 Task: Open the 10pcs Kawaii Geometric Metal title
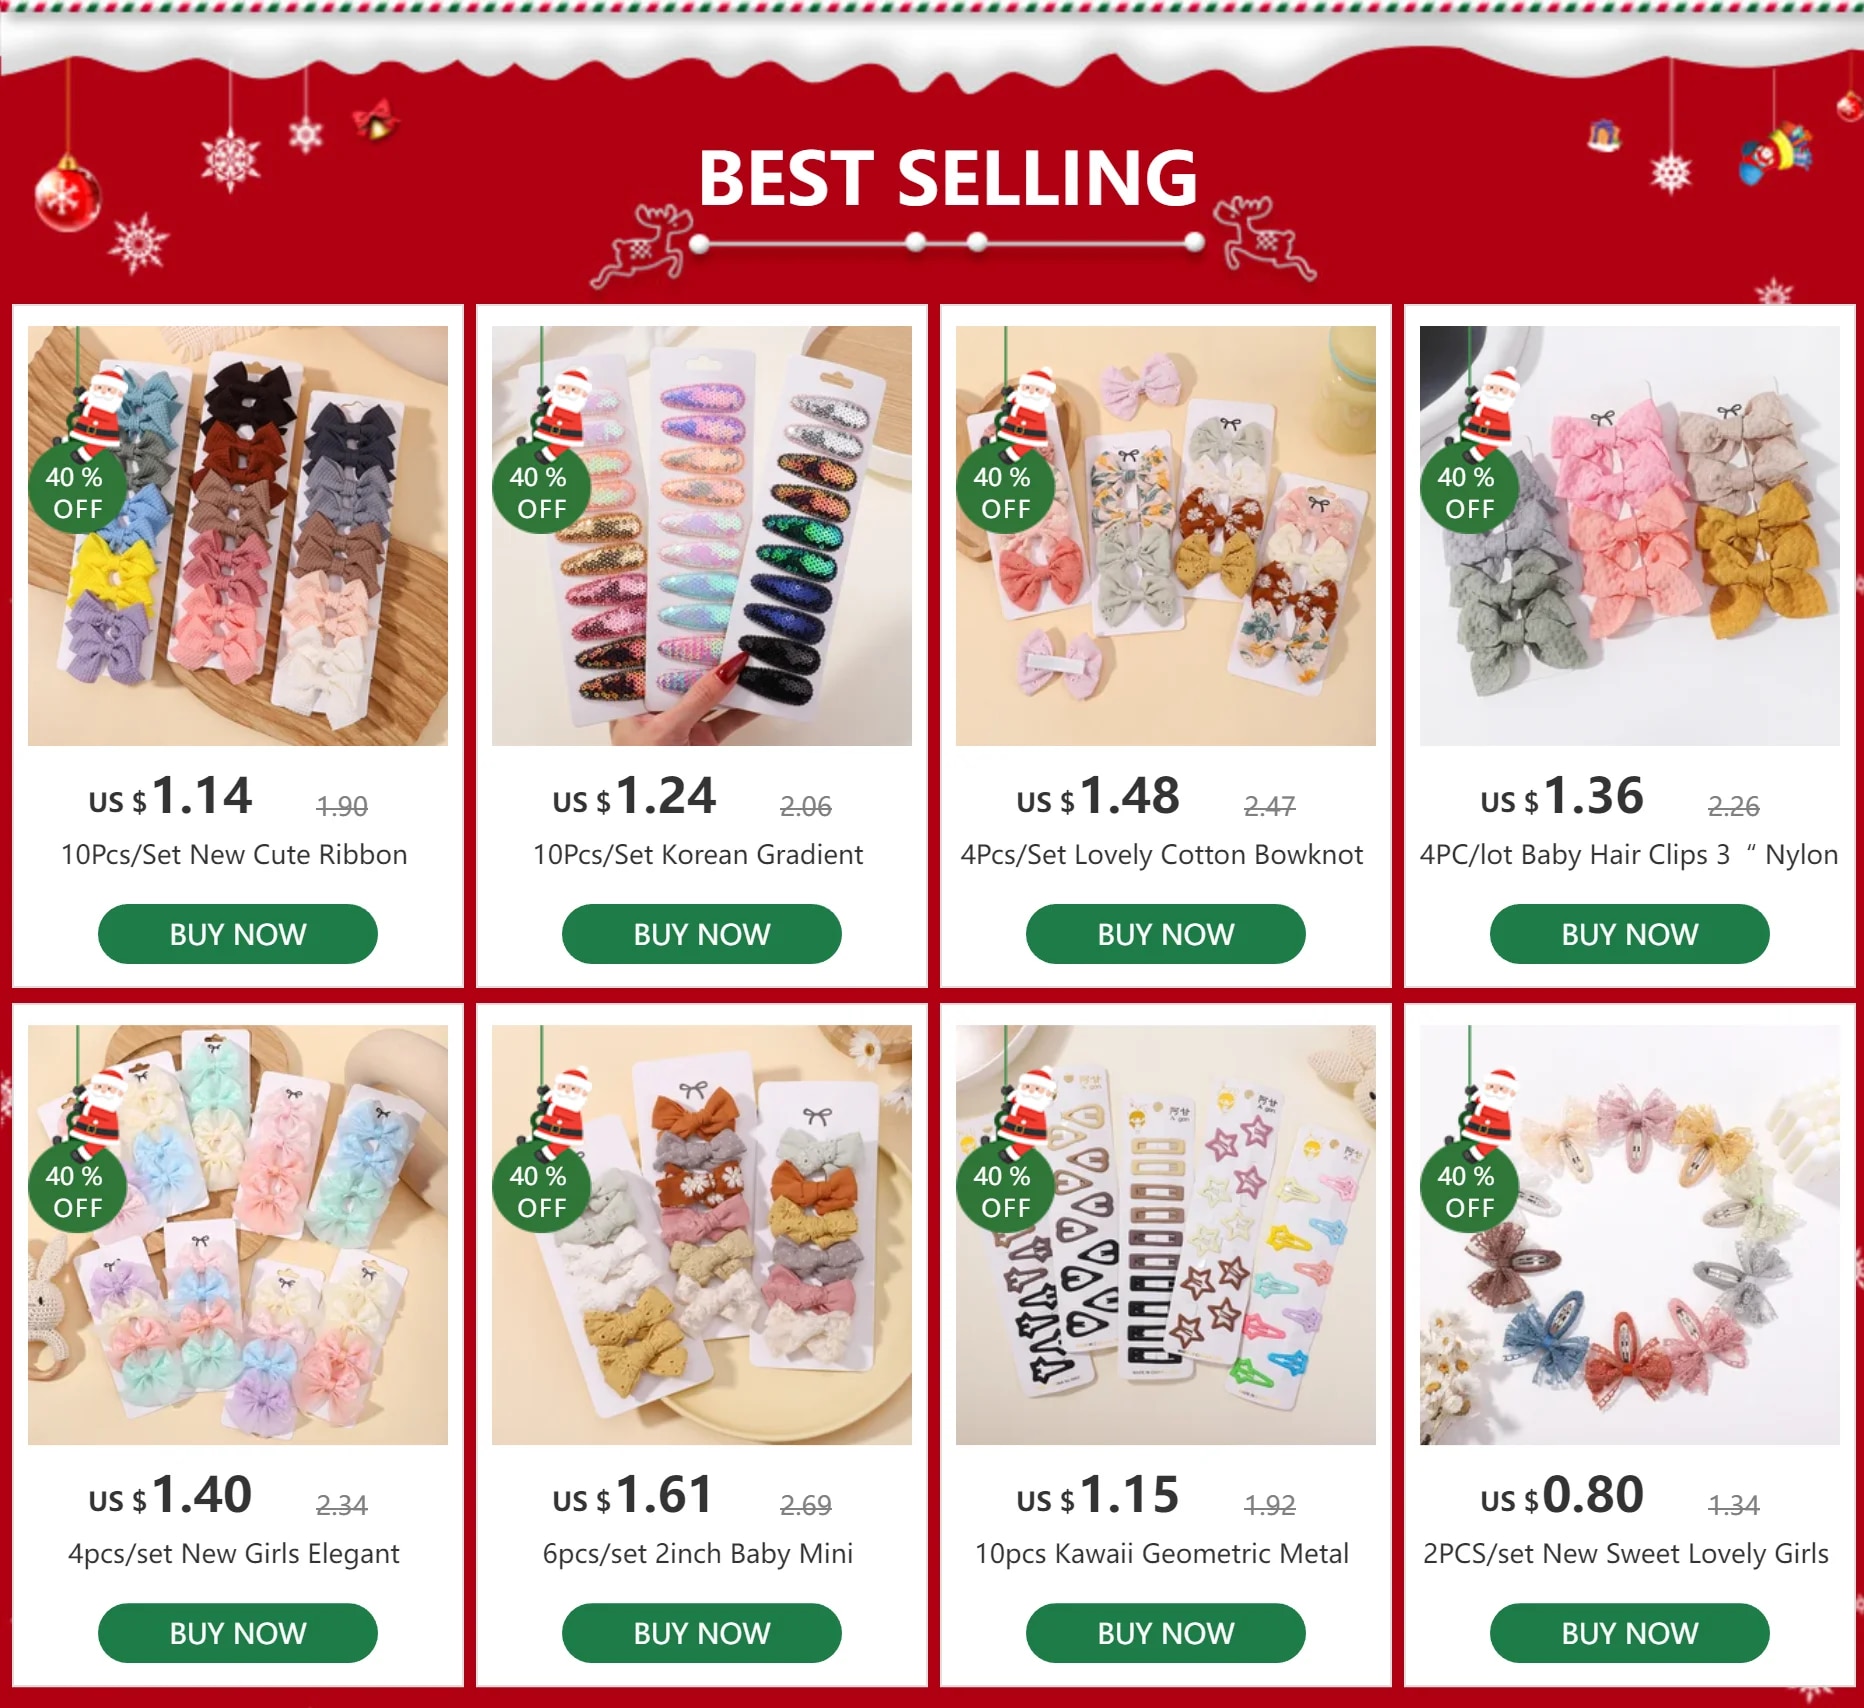(1162, 1554)
